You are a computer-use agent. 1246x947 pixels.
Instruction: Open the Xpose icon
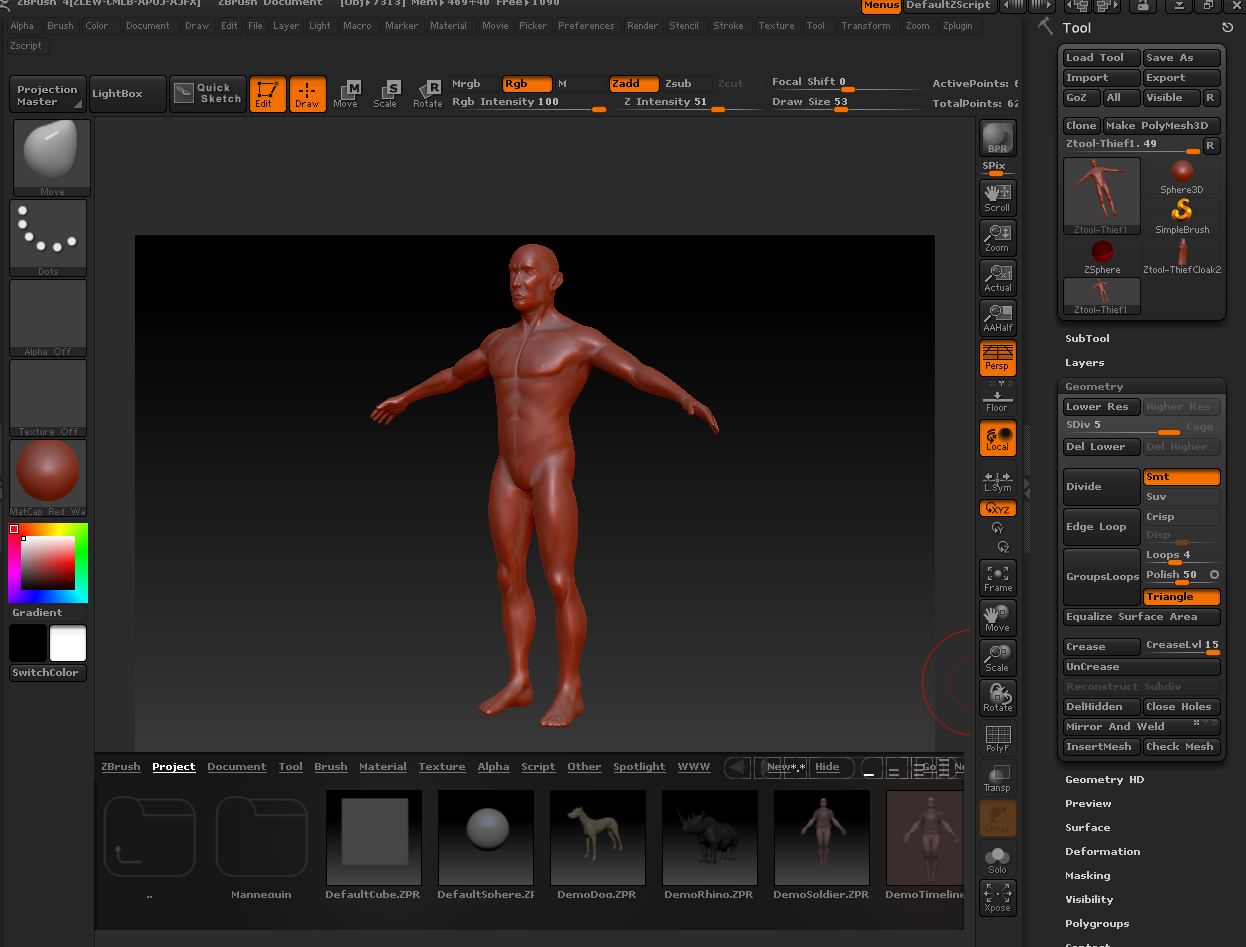998,897
